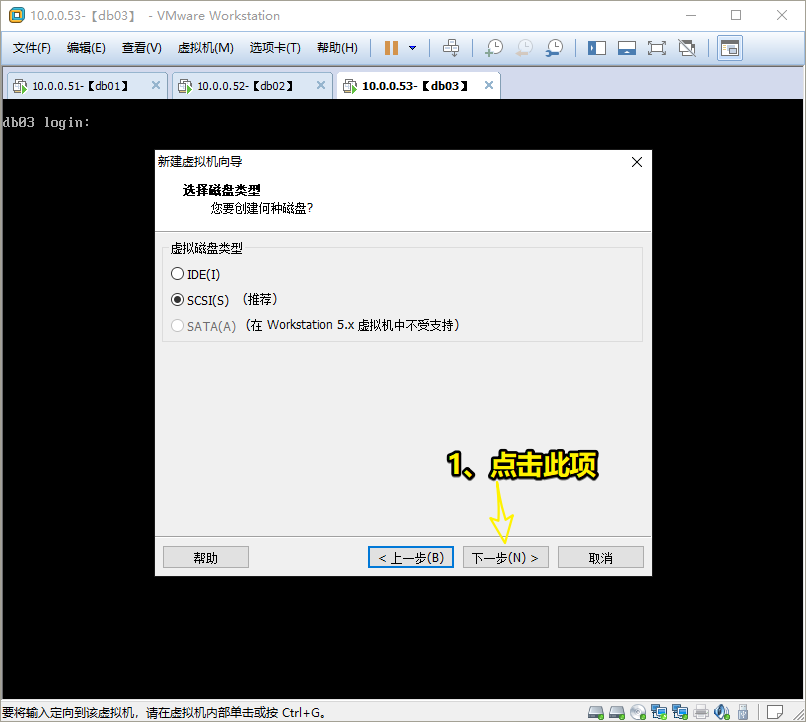
Task: Click the 下一步(N) > button
Action: point(505,557)
